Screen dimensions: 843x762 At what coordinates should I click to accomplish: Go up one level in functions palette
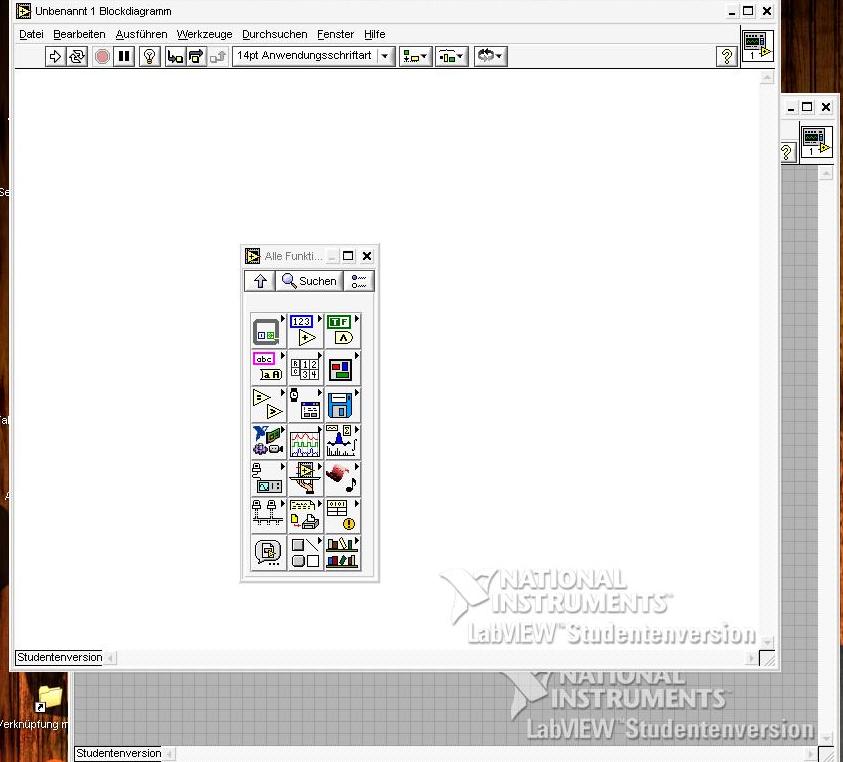tap(260, 281)
